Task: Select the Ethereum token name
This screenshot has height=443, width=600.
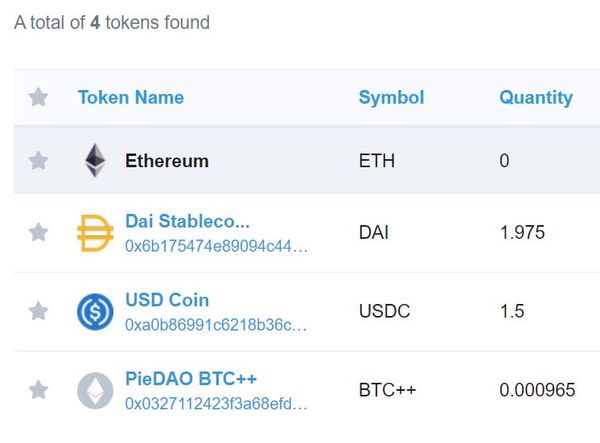Action: click(167, 160)
